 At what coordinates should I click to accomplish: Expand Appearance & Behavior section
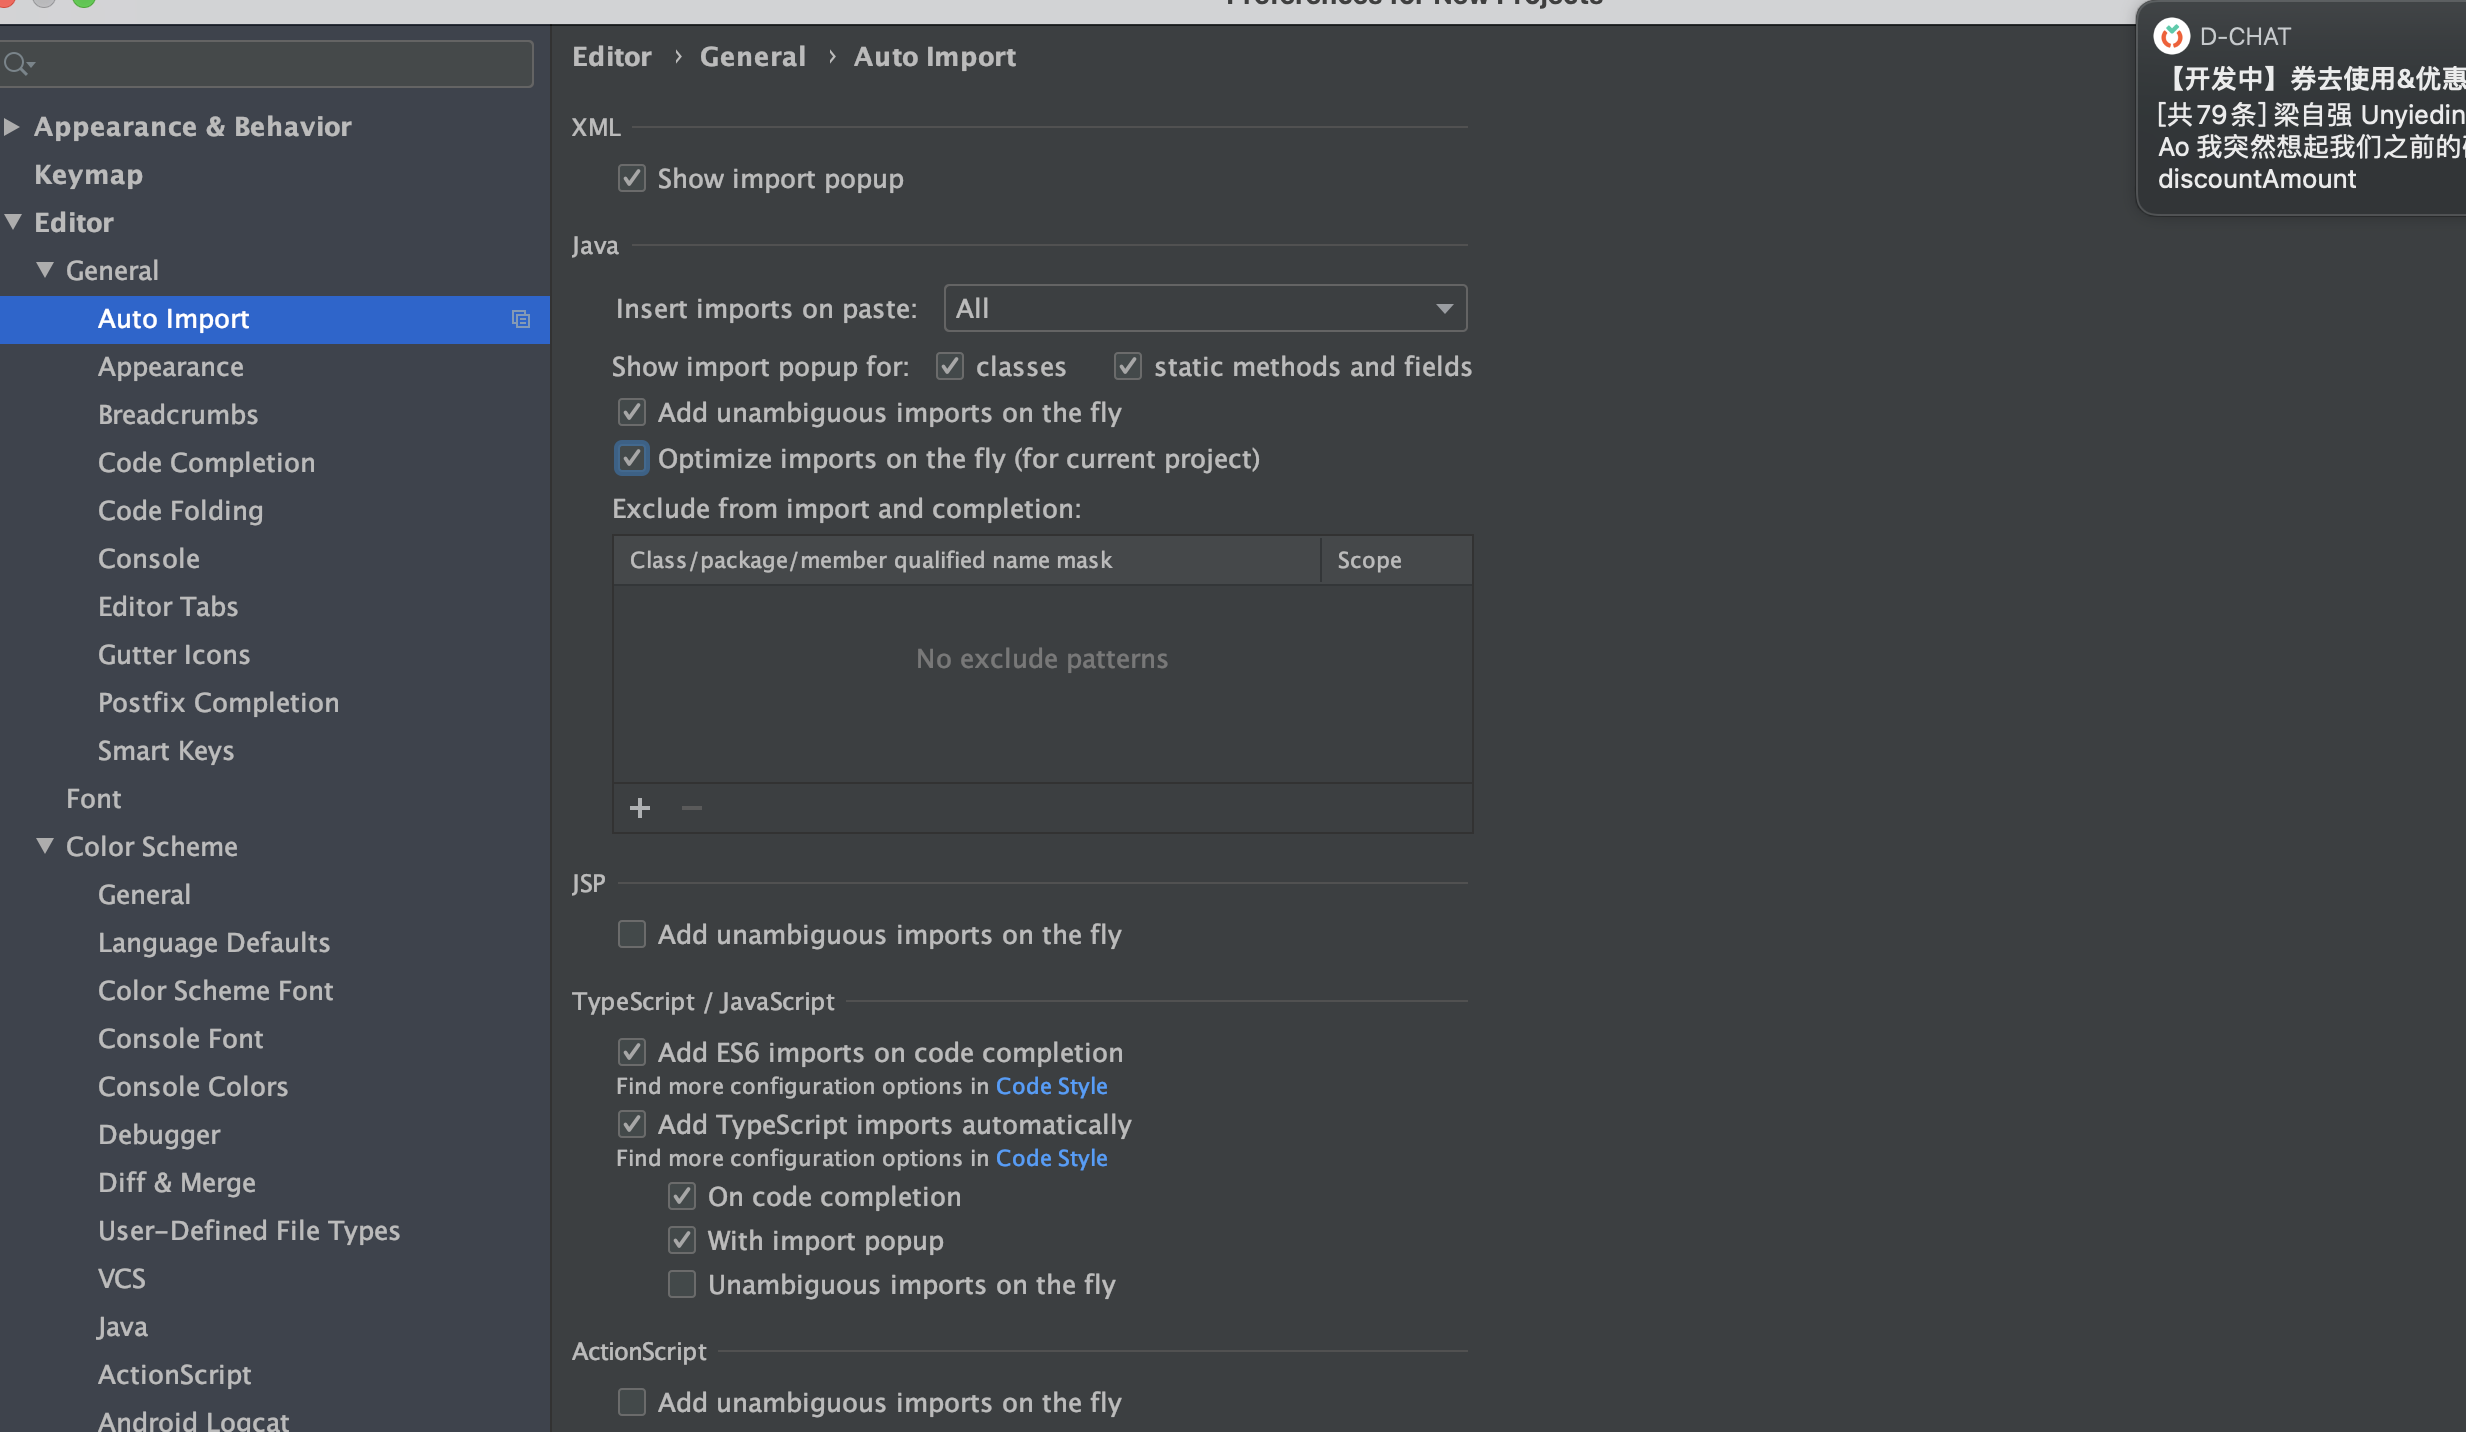[12, 126]
